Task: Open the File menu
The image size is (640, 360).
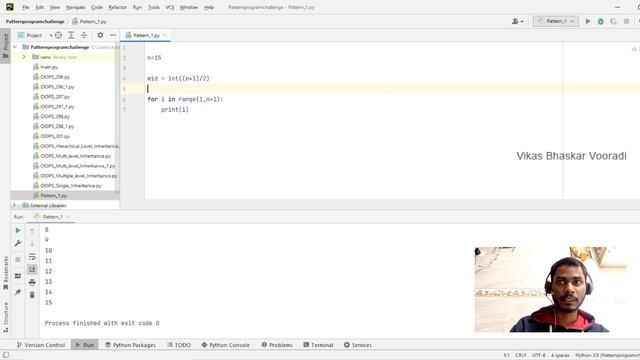Action: (25, 7)
